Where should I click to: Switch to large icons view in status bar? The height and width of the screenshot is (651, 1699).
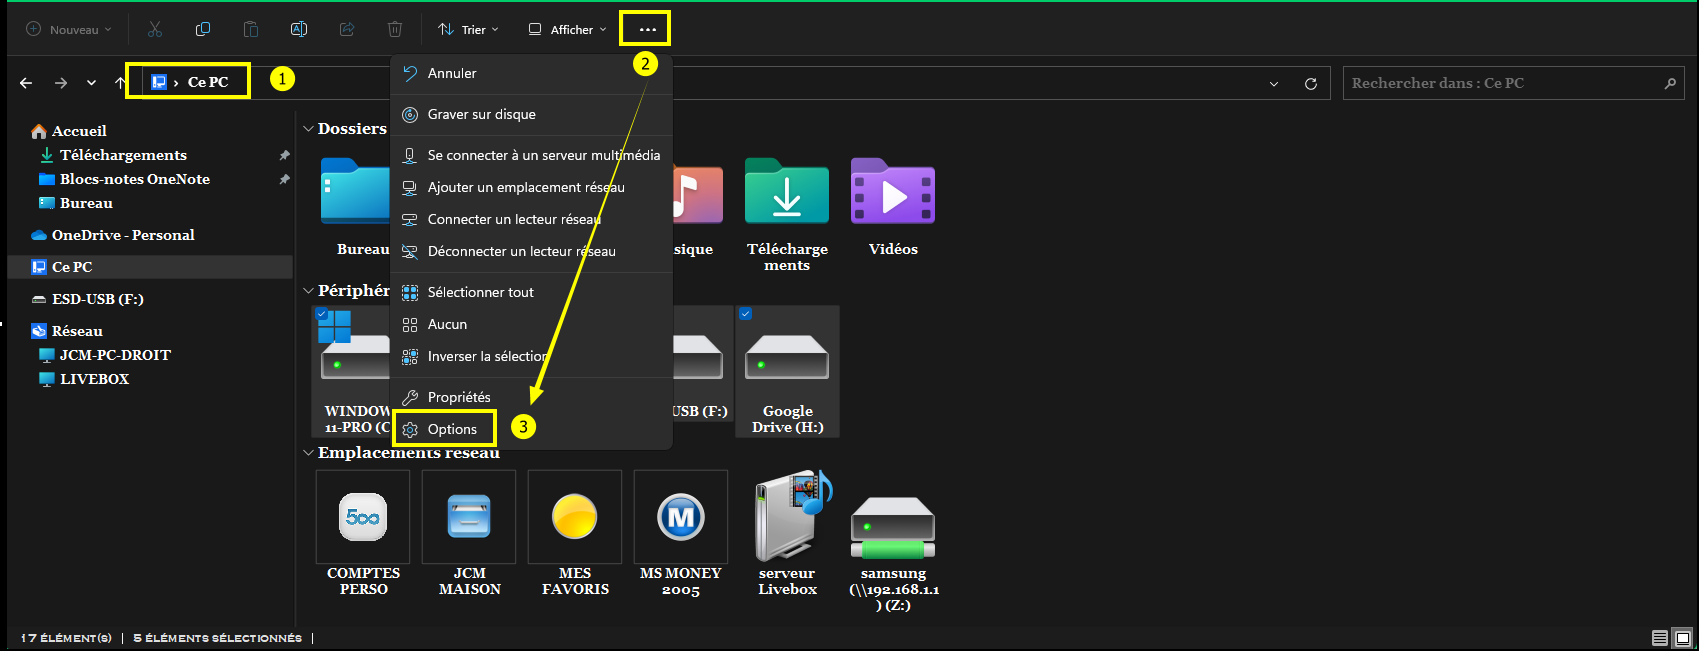1683,638
